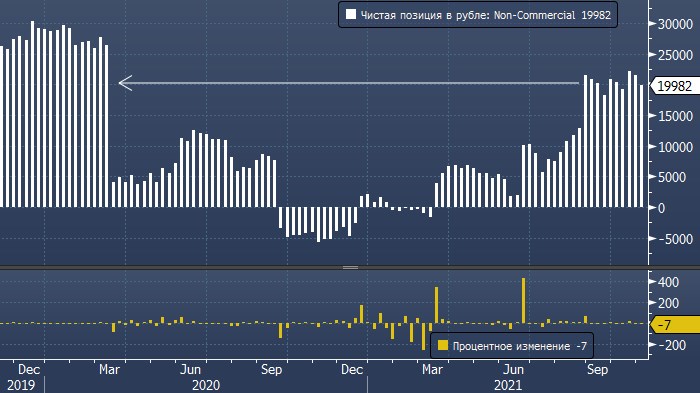700x393 pixels.
Task: Click the 5000 axis label
Action: (672, 177)
